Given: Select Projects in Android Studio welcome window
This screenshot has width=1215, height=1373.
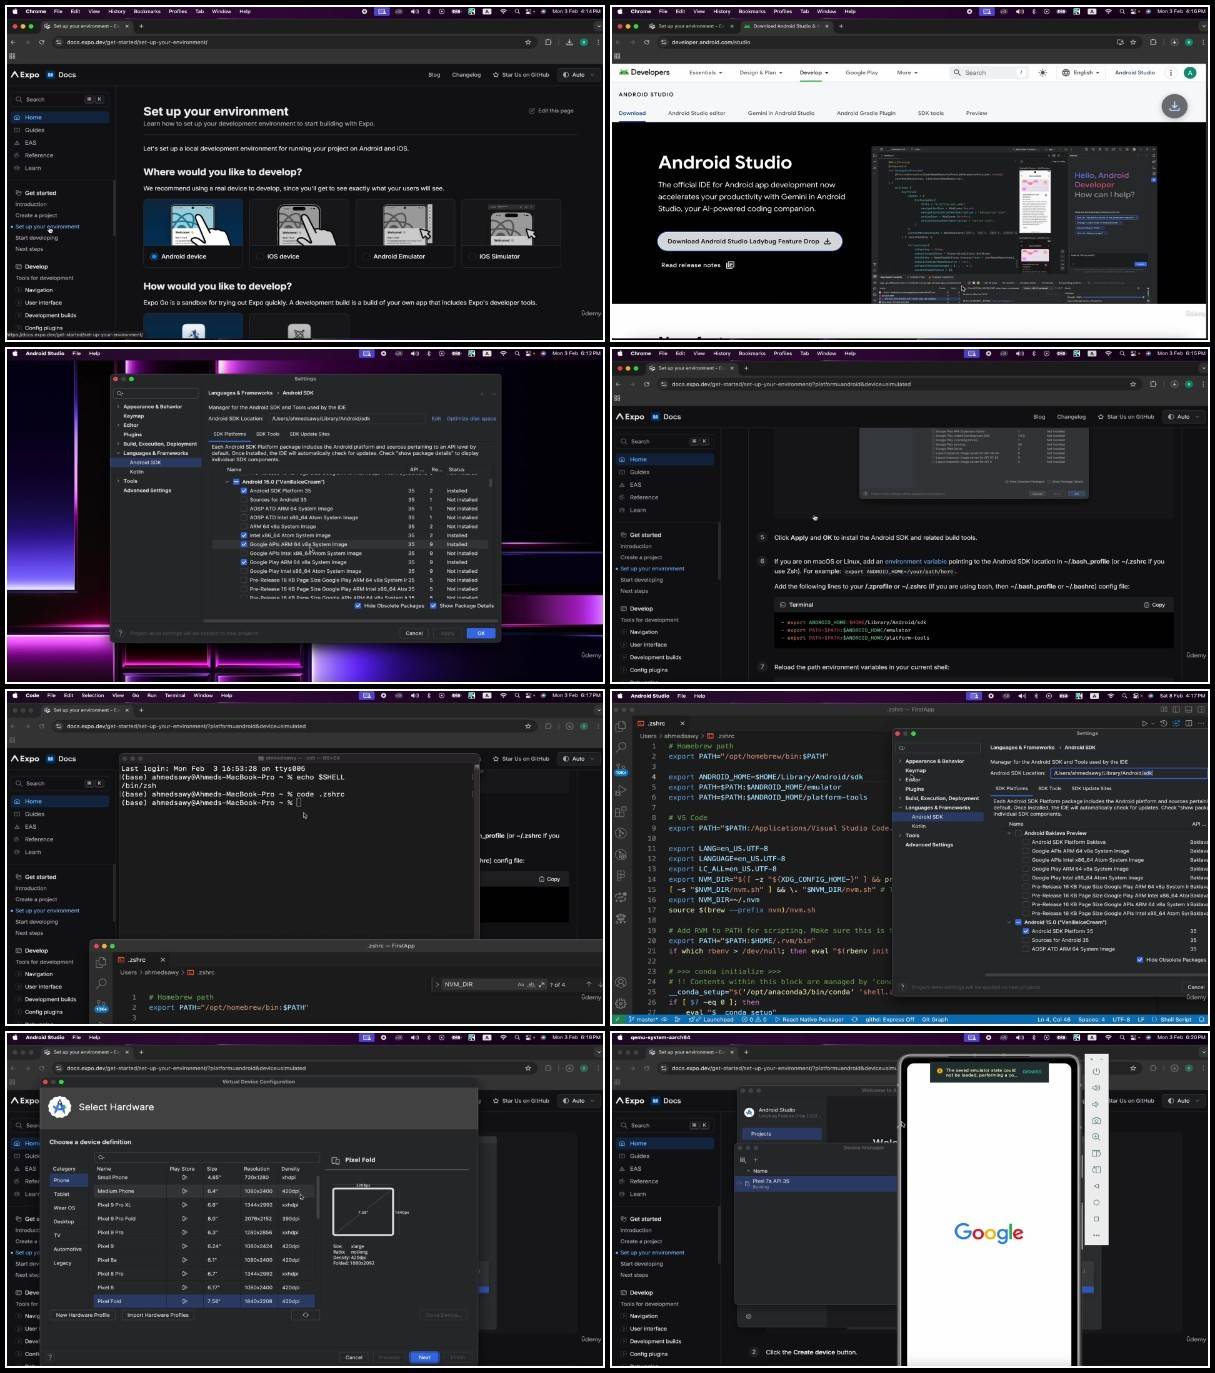Looking at the screenshot, I should 781,1134.
